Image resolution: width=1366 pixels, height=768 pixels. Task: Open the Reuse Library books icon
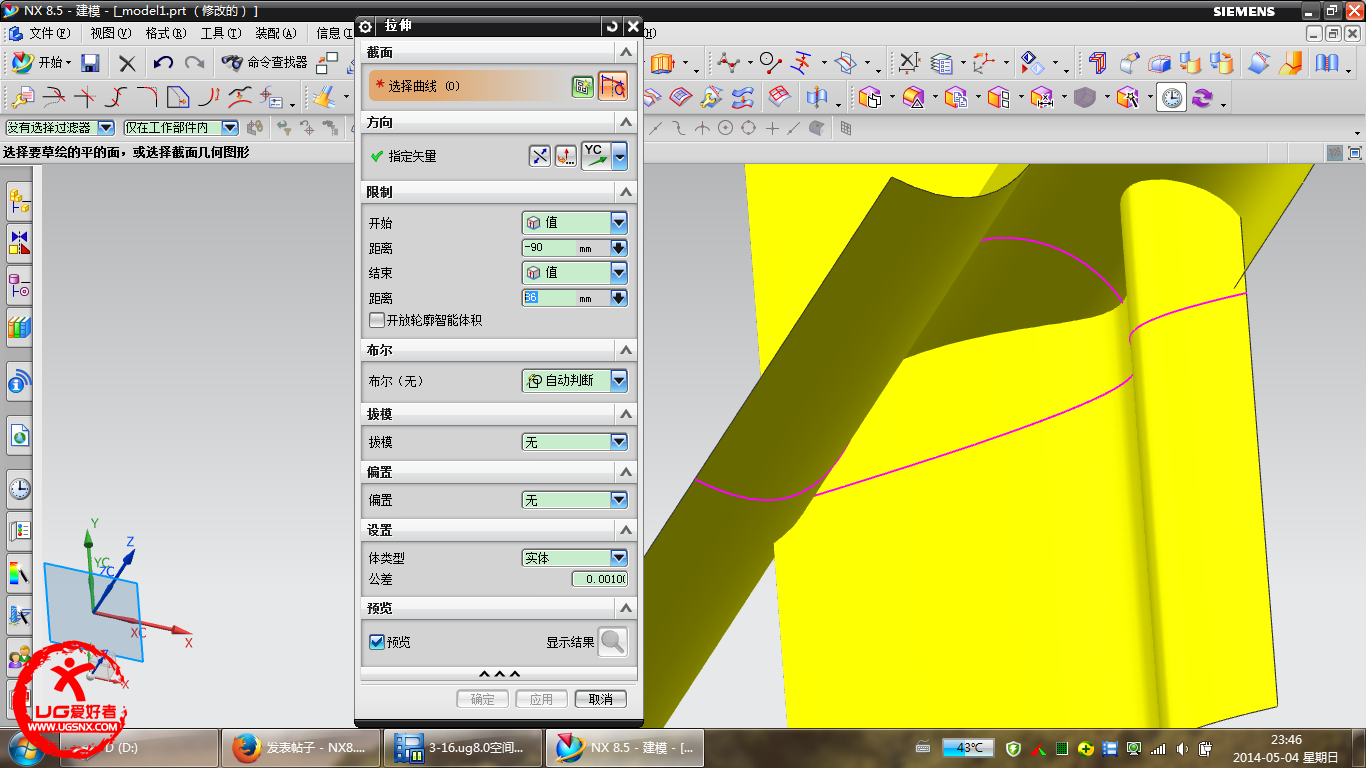(x=19, y=326)
